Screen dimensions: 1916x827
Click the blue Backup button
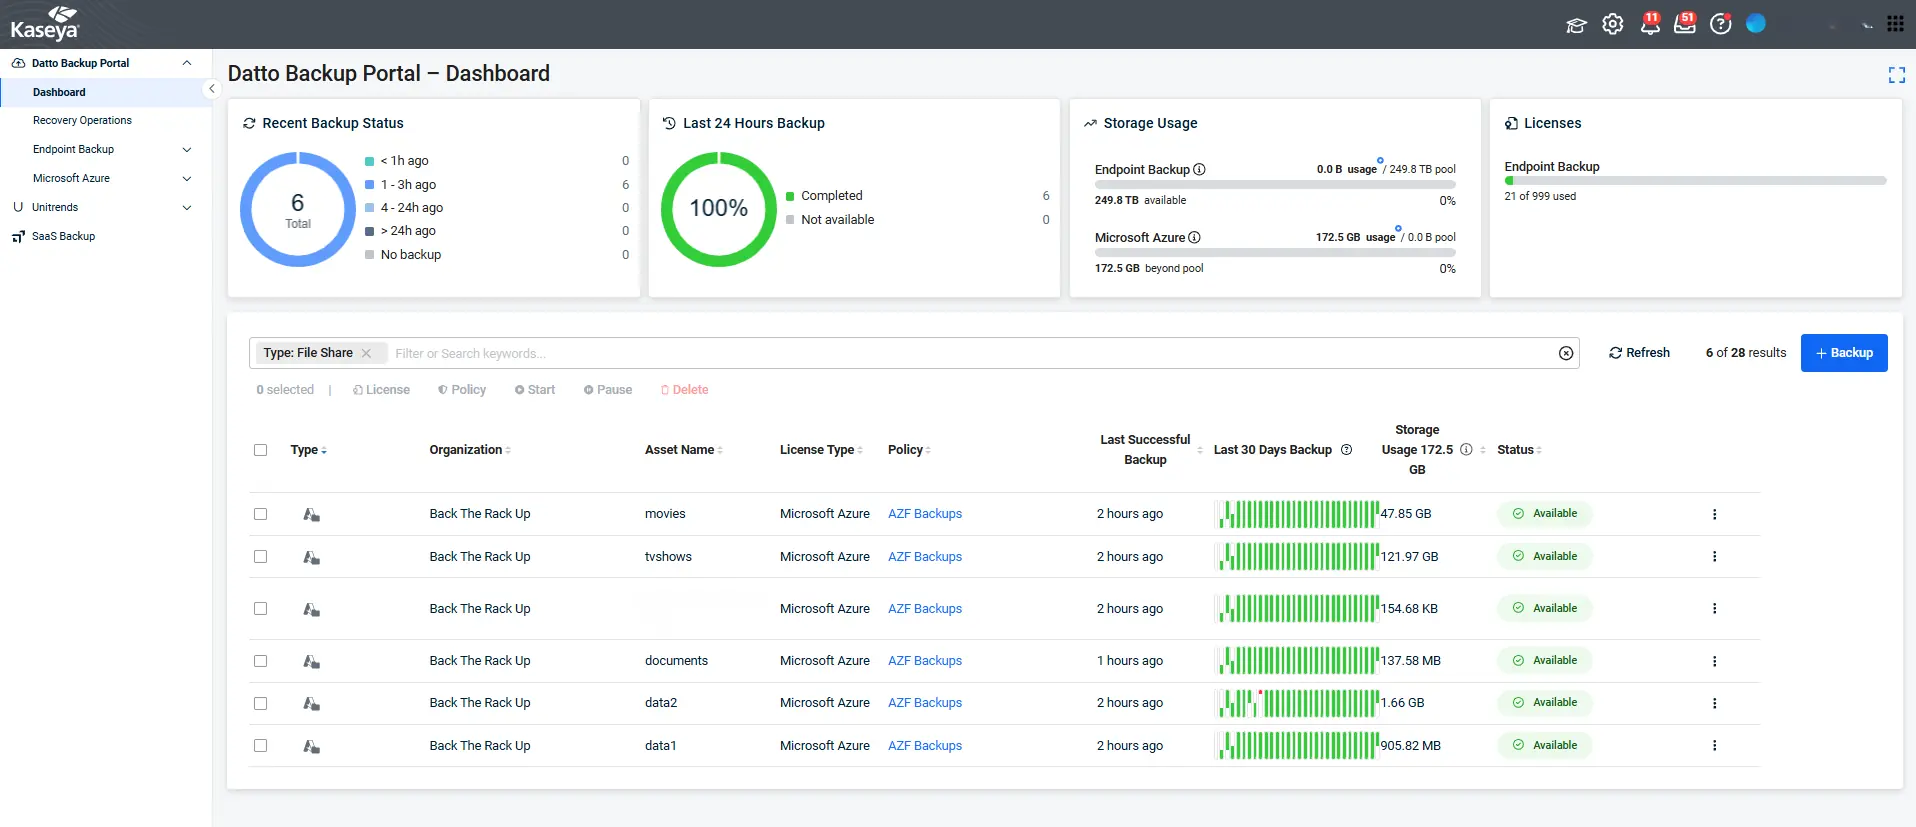[x=1844, y=353]
